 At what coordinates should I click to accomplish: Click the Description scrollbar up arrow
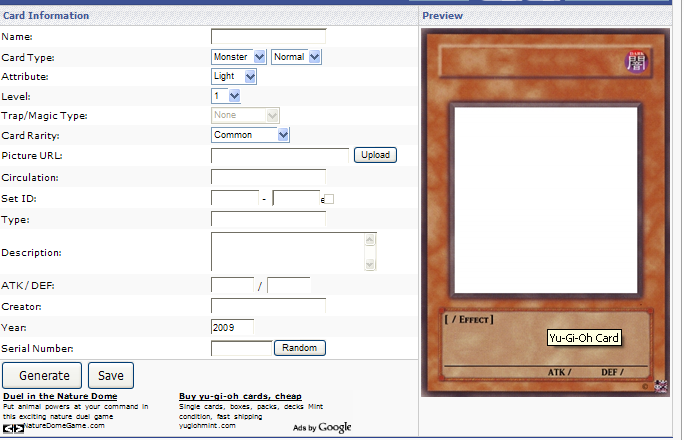pos(370,240)
